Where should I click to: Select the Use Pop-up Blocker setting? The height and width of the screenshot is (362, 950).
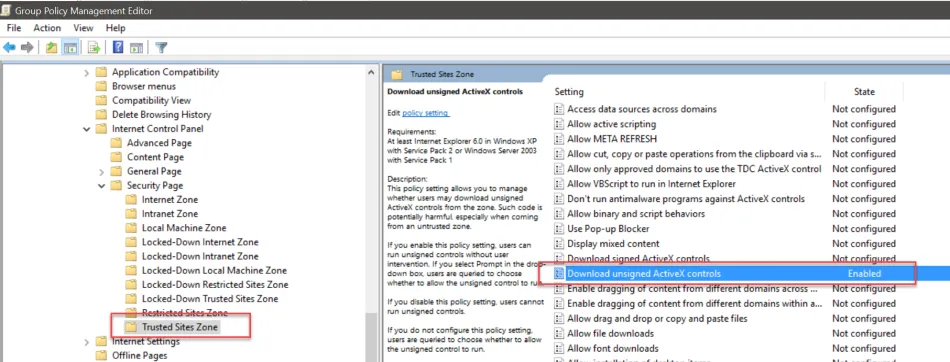pos(608,229)
